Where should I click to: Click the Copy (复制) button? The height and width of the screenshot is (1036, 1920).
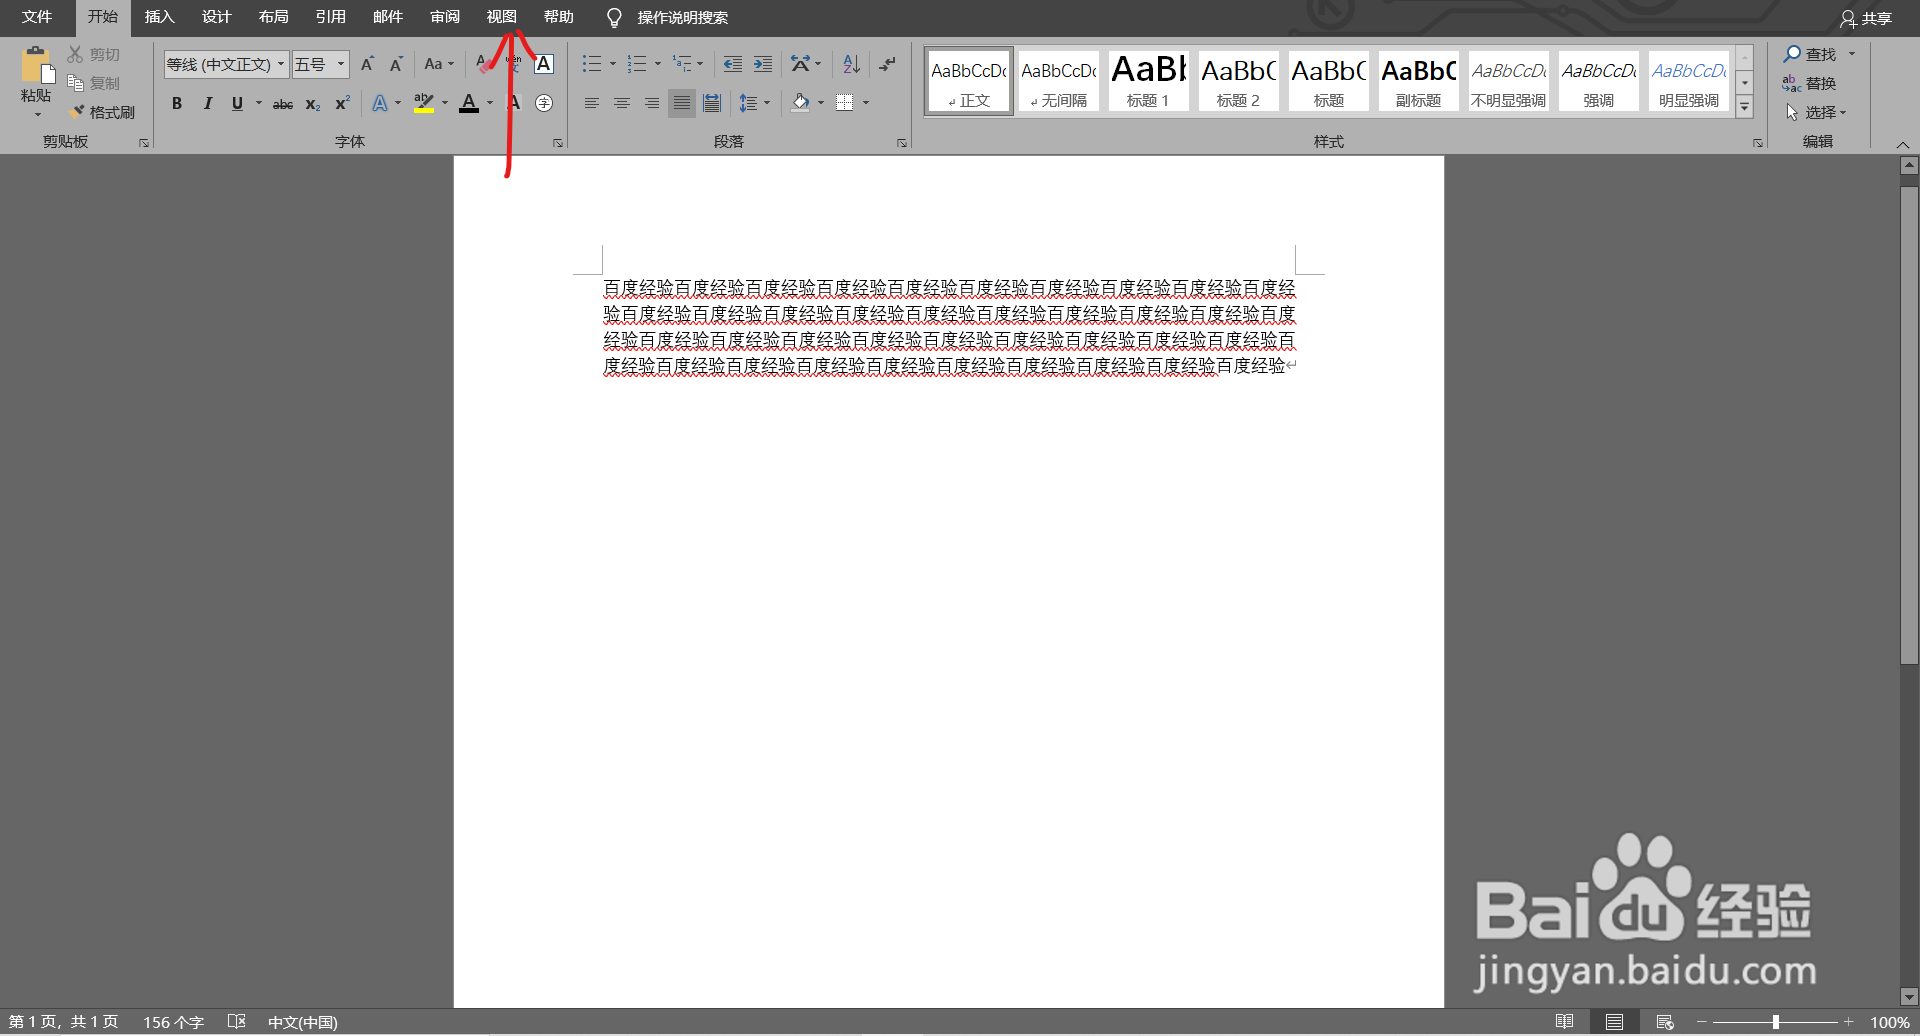pos(94,83)
